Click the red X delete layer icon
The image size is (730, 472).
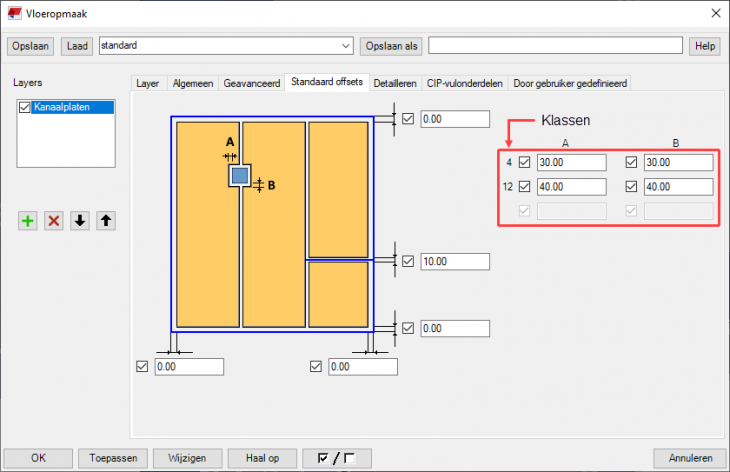(54, 221)
